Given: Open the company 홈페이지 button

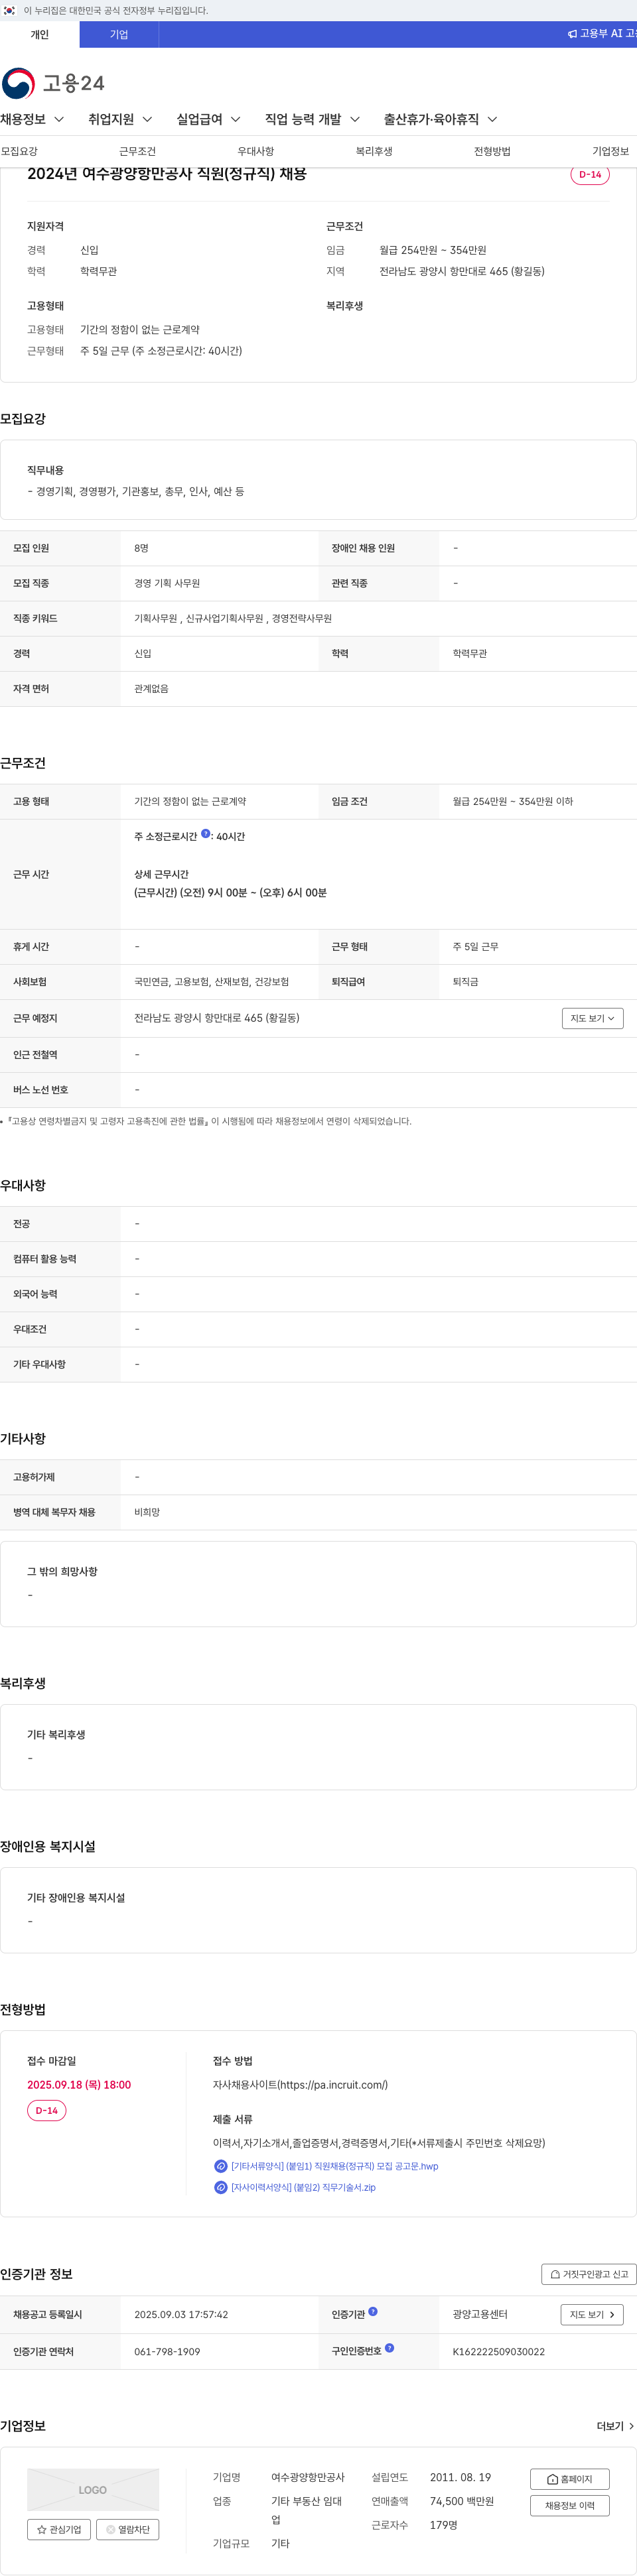Looking at the screenshot, I should [569, 2479].
